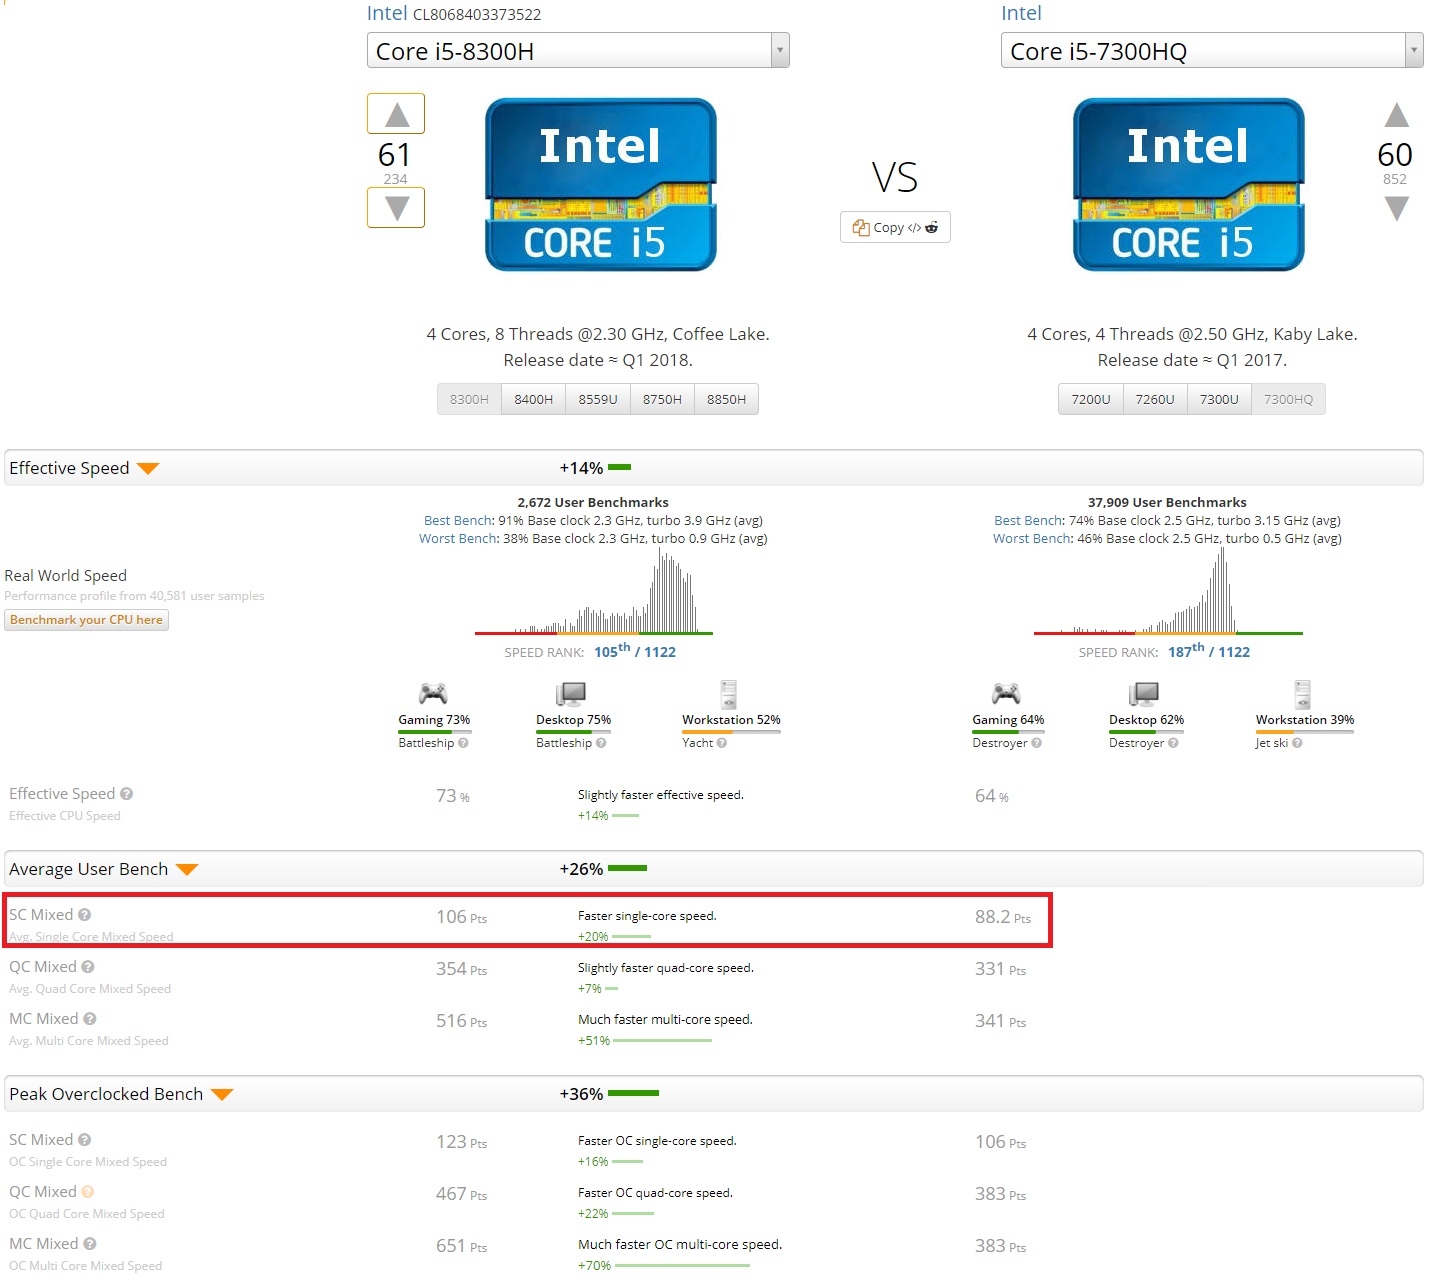Click the right Intel Core i5 logo image
The width and height of the screenshot is (1433, 1286).
click(1189, 185)
